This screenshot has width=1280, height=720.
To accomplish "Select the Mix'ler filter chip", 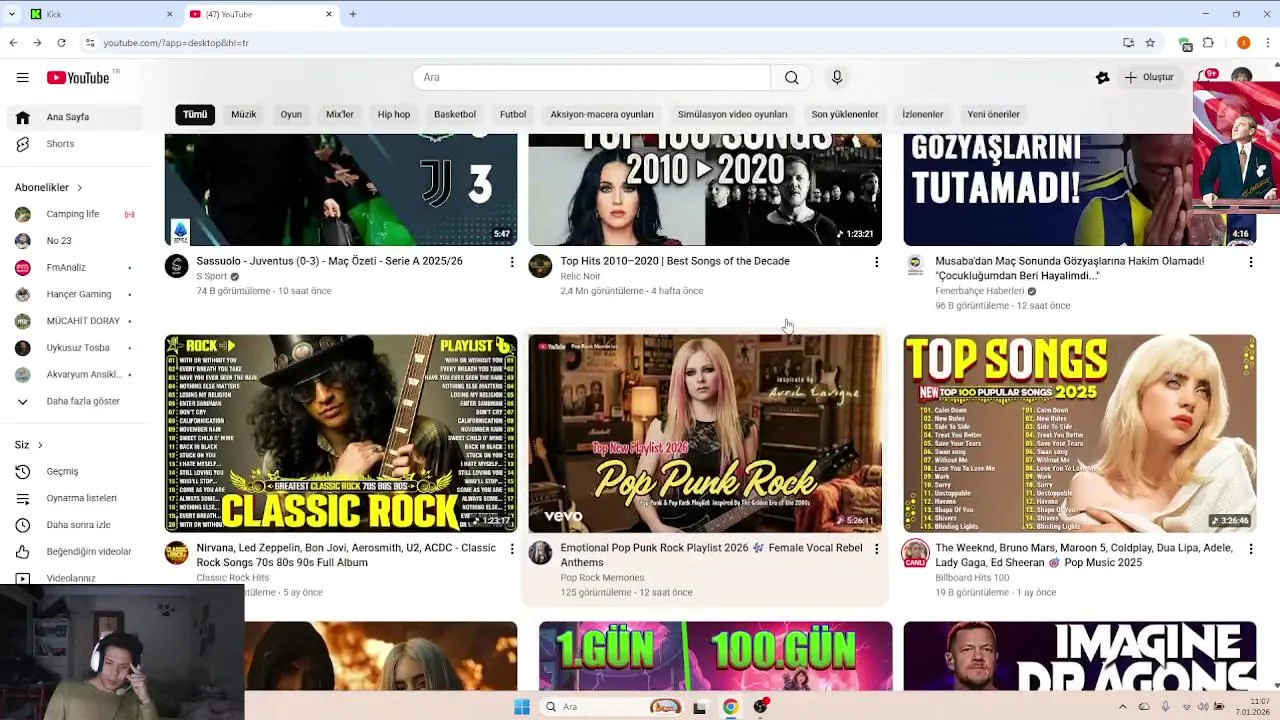I will pos(340,114).
